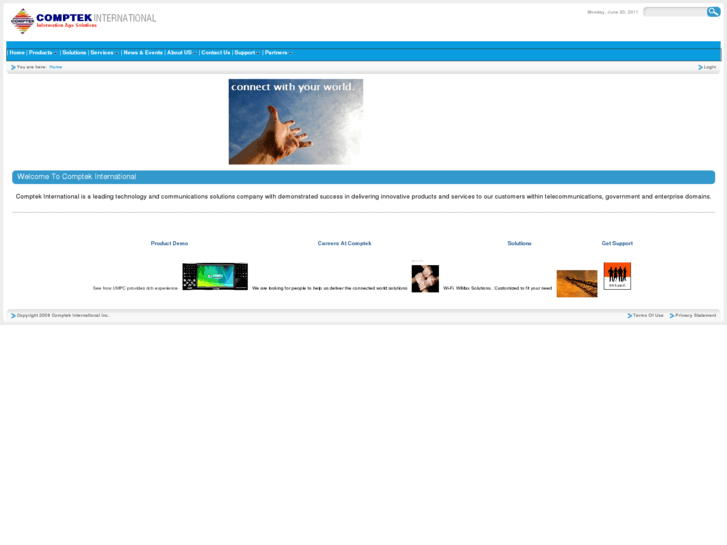Image resolution: width=727 pixels, height=545 pixels.
Task: Open the Get Support link
Action: [617, 244]
